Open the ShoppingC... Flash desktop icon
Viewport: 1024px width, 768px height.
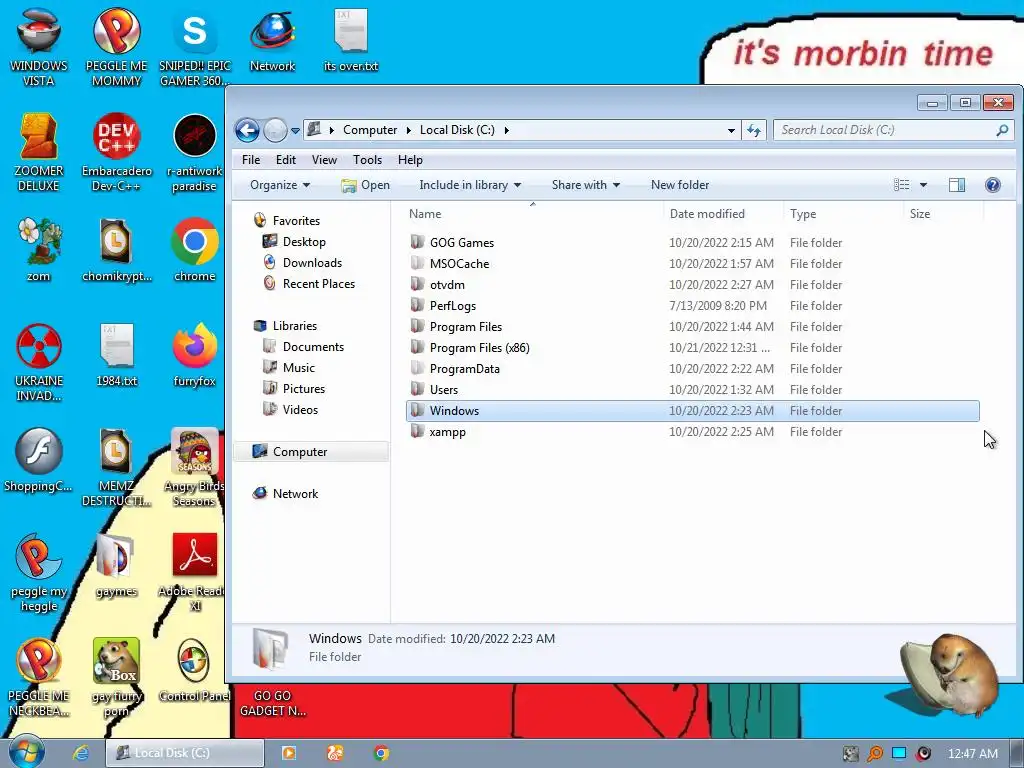[x=39, y=460]
